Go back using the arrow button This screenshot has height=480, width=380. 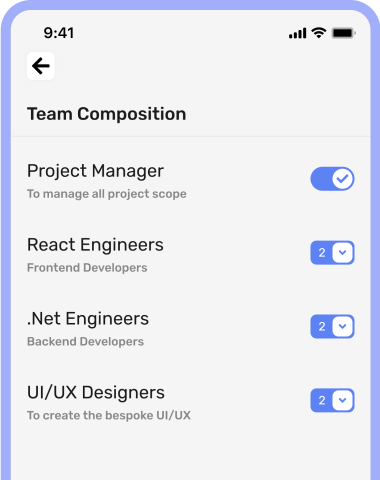click(41, 66)
